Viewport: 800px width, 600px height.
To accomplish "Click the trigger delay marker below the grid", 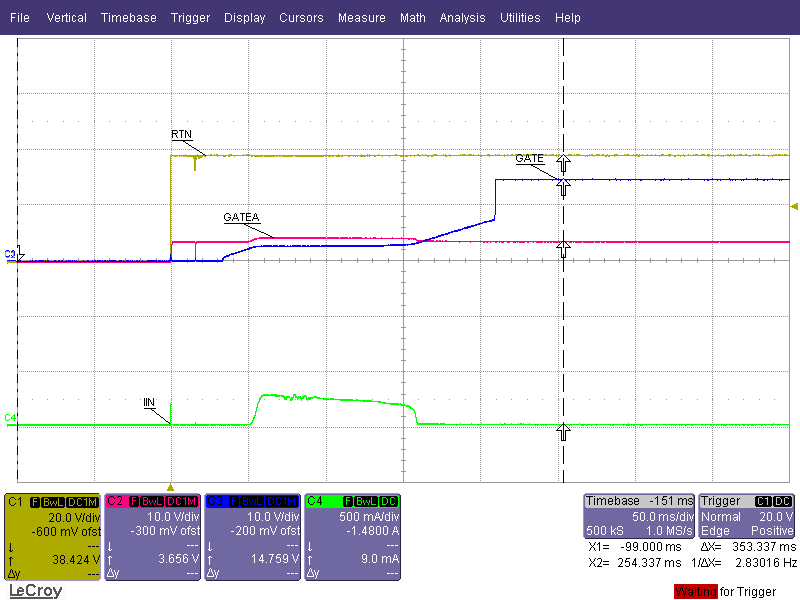I will 170,486.
